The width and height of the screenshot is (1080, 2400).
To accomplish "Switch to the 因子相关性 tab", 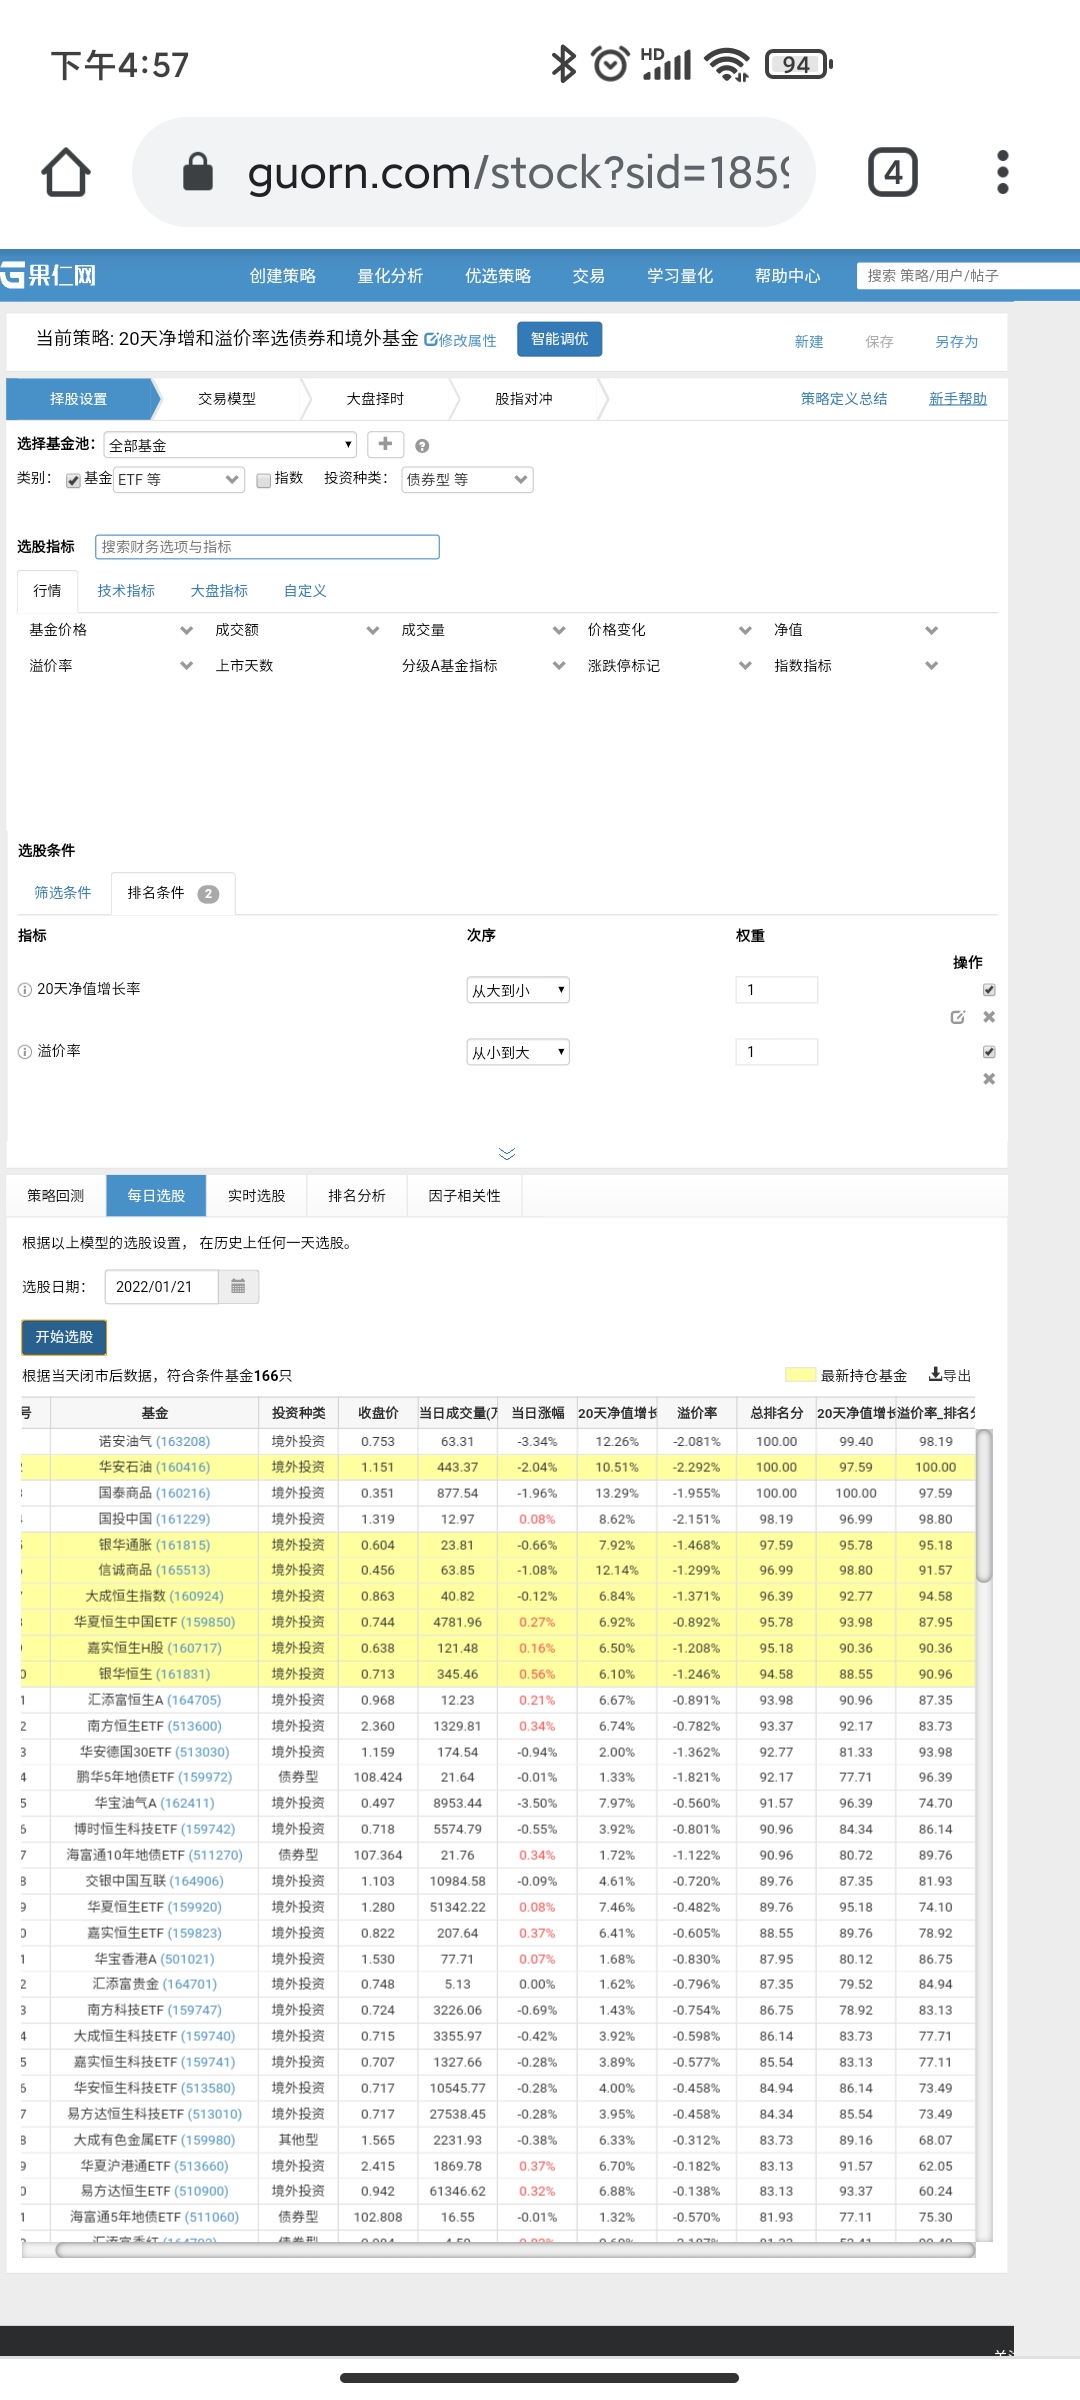I will click(465, 1196).
